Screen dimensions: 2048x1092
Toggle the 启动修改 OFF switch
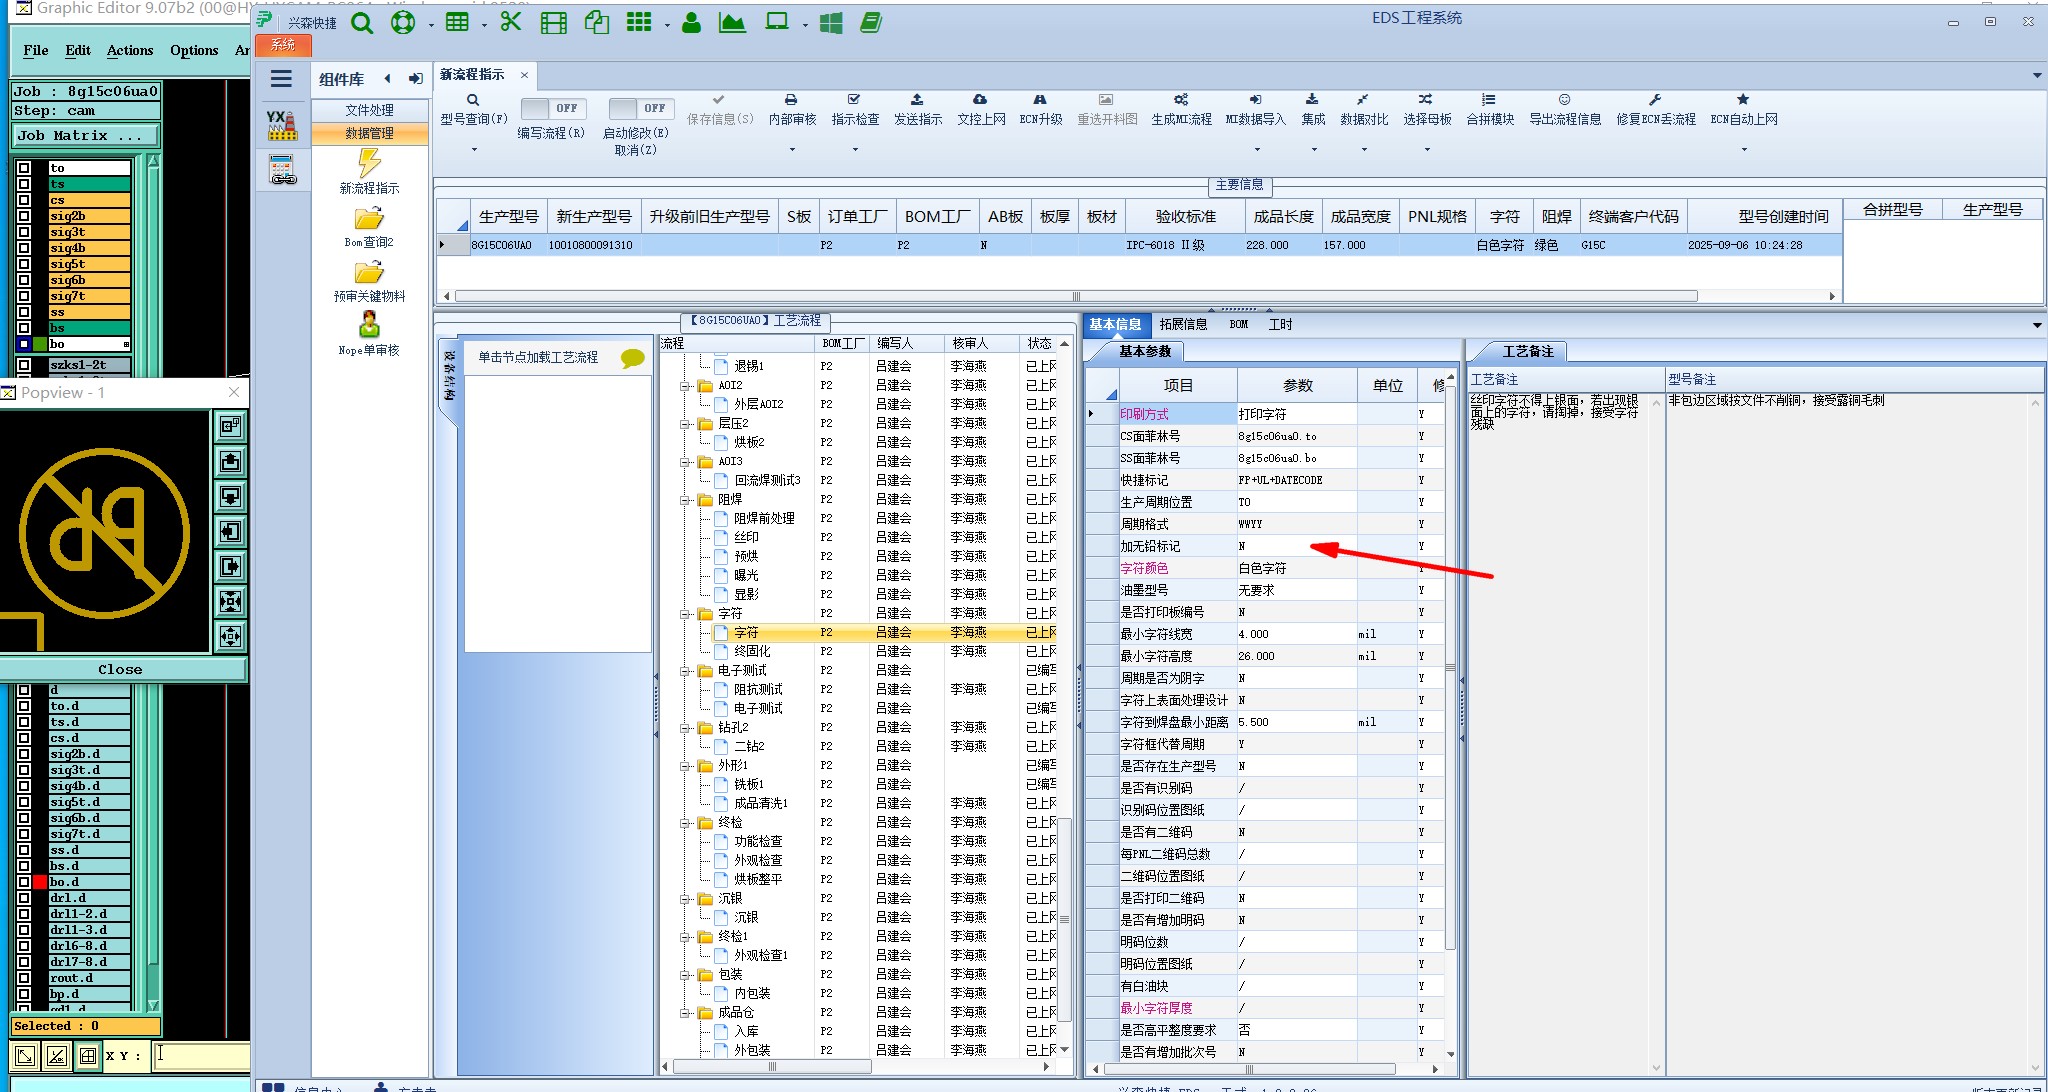640,108
